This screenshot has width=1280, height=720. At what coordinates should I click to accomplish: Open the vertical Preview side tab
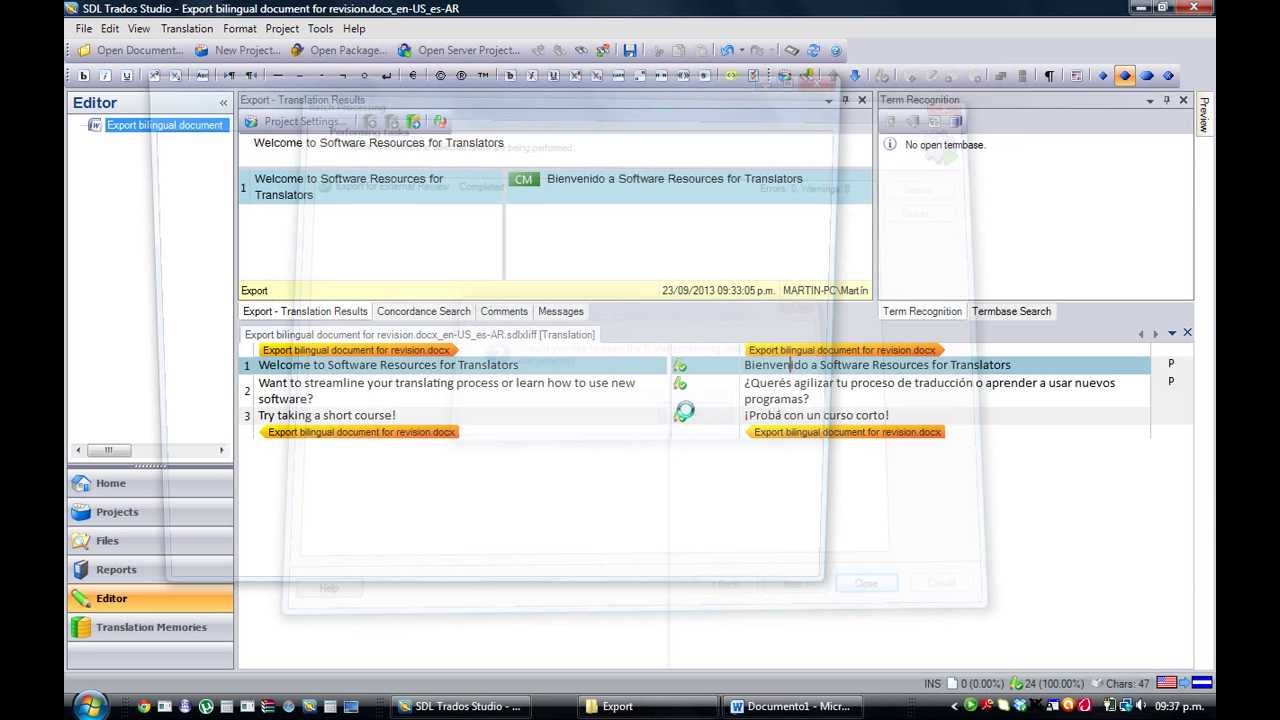point(1204,115)
